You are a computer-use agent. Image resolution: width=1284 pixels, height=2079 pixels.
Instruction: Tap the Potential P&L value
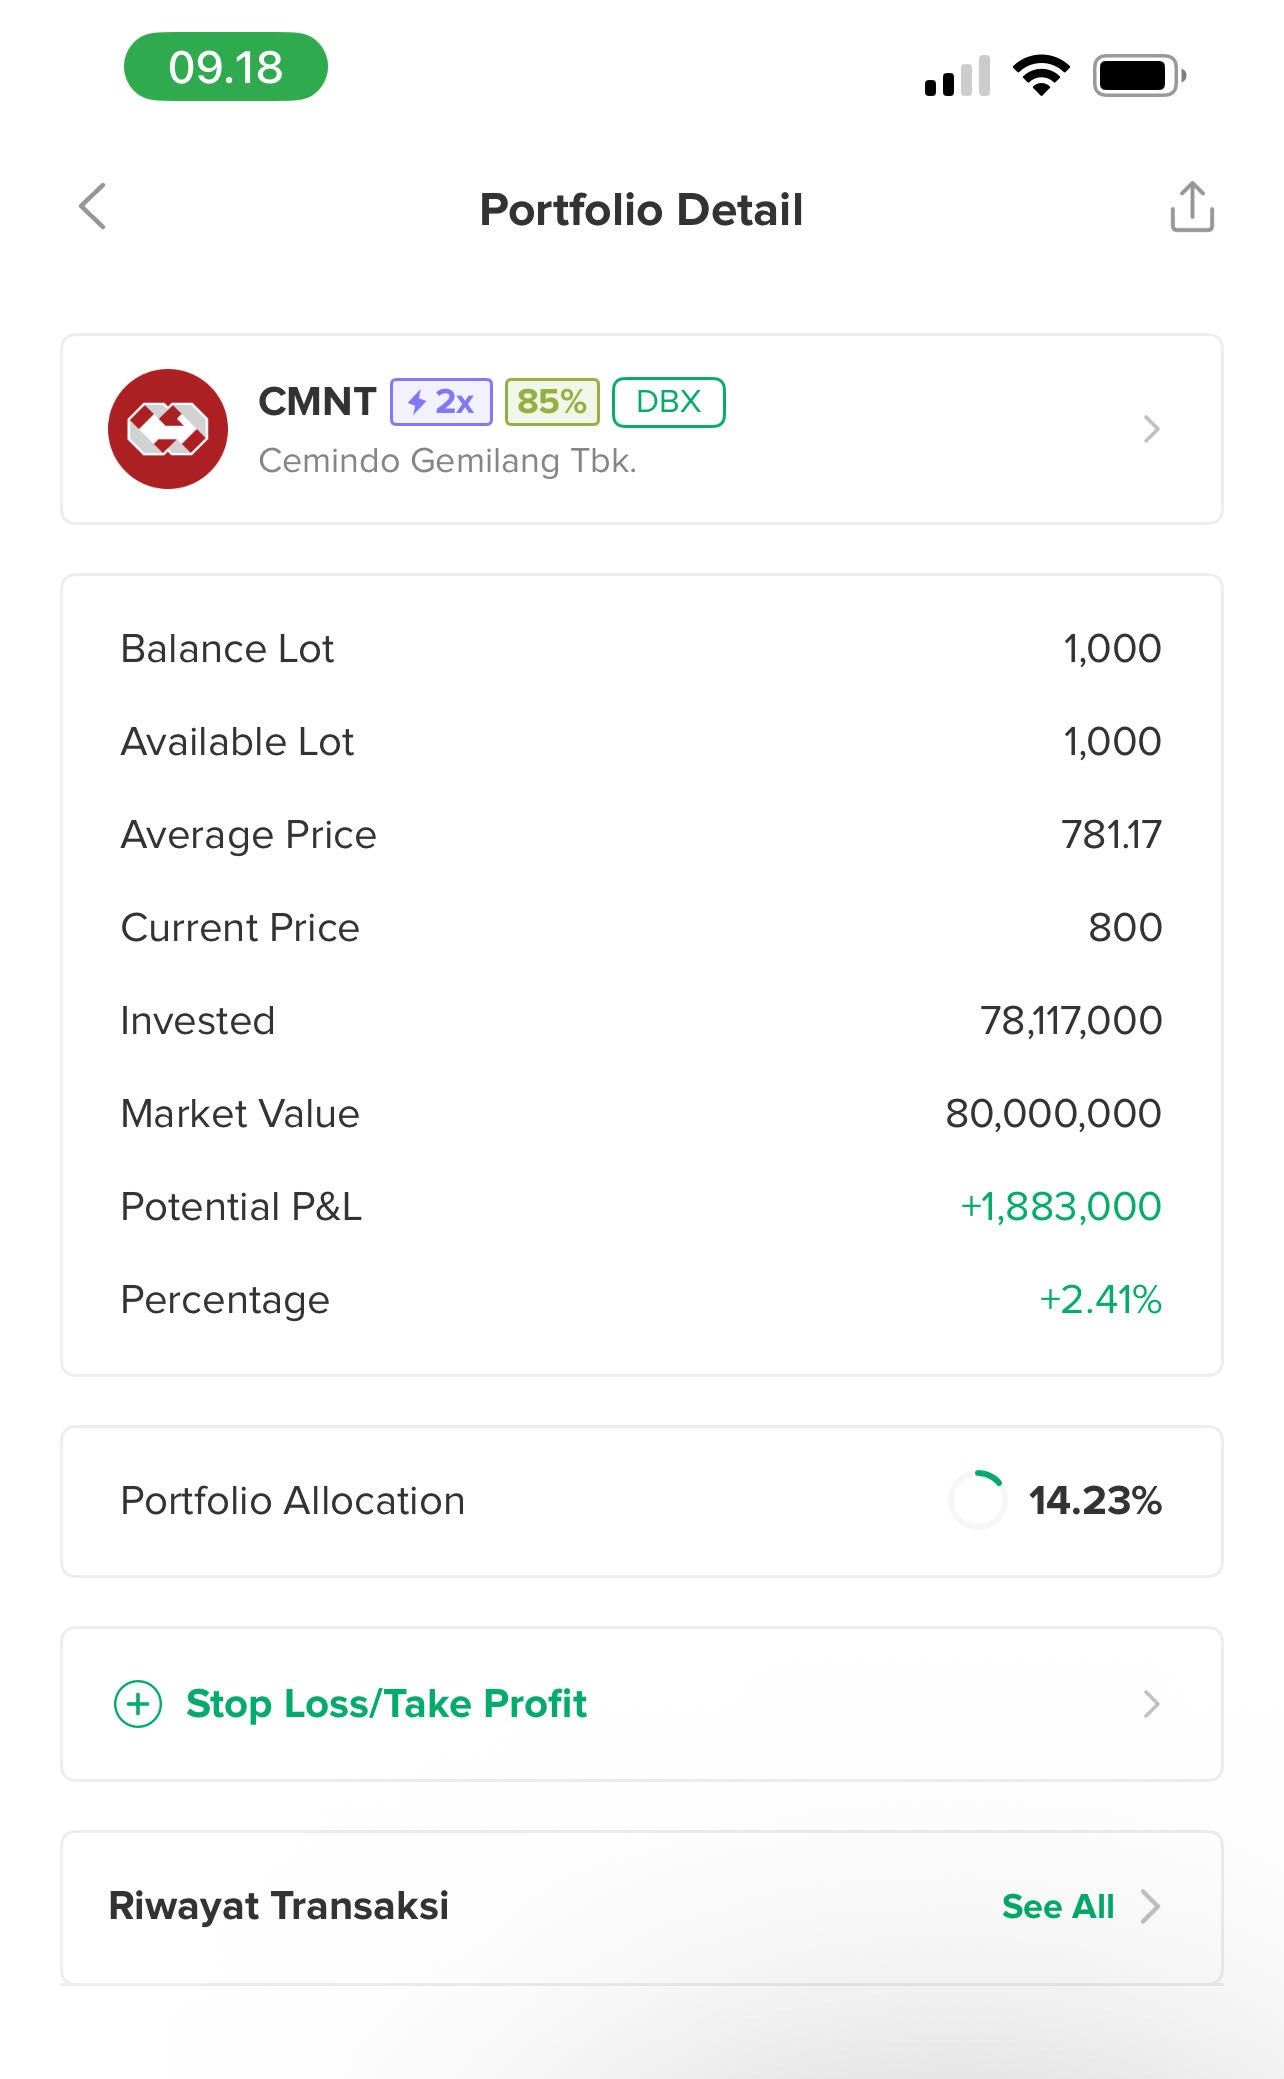click(1060, 1207)
